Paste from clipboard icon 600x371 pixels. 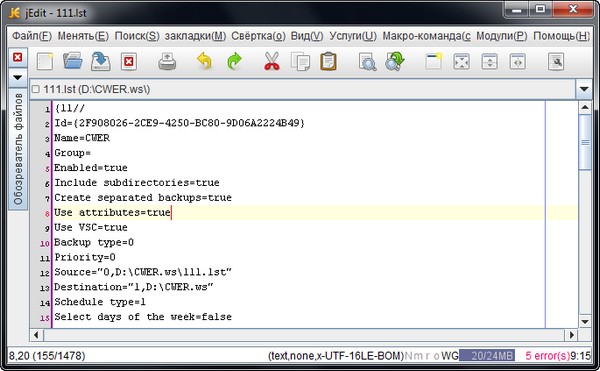coord(328,62)
